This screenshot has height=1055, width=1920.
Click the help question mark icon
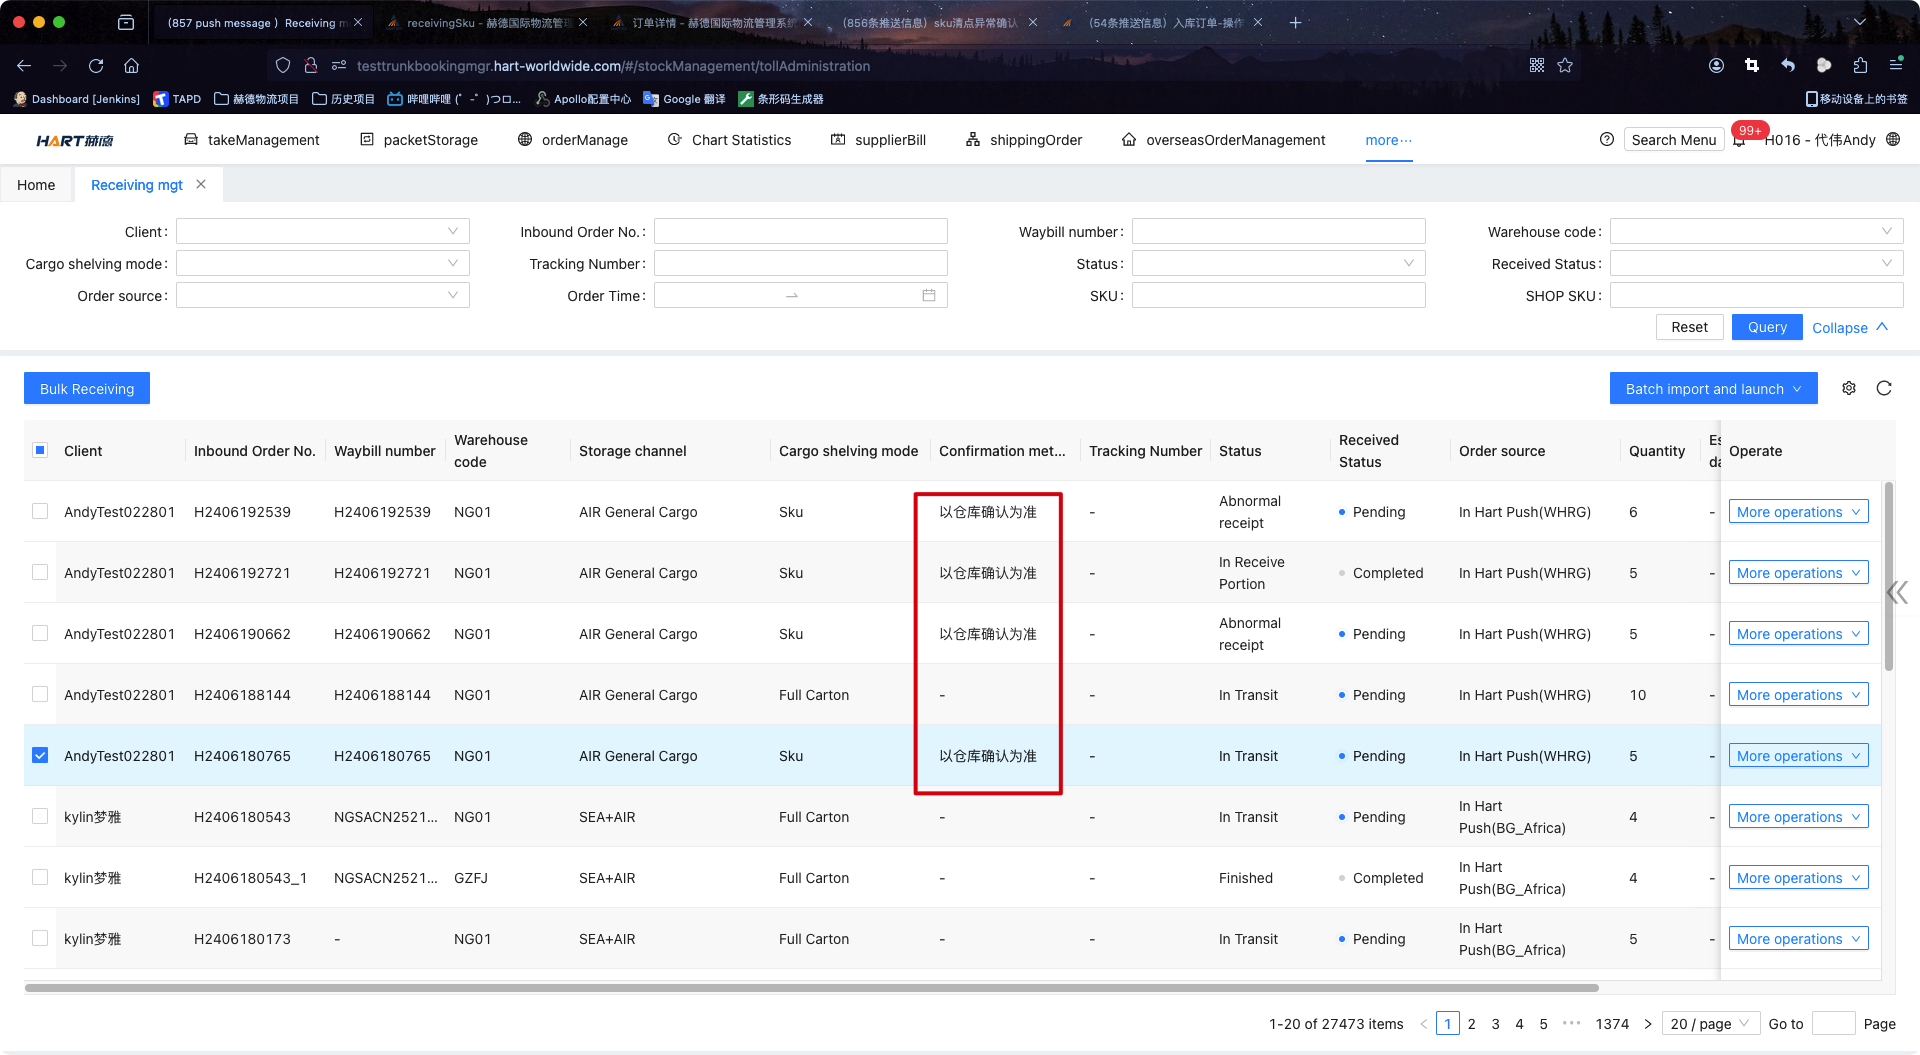pyautogui.click(x=1607, y=140)
